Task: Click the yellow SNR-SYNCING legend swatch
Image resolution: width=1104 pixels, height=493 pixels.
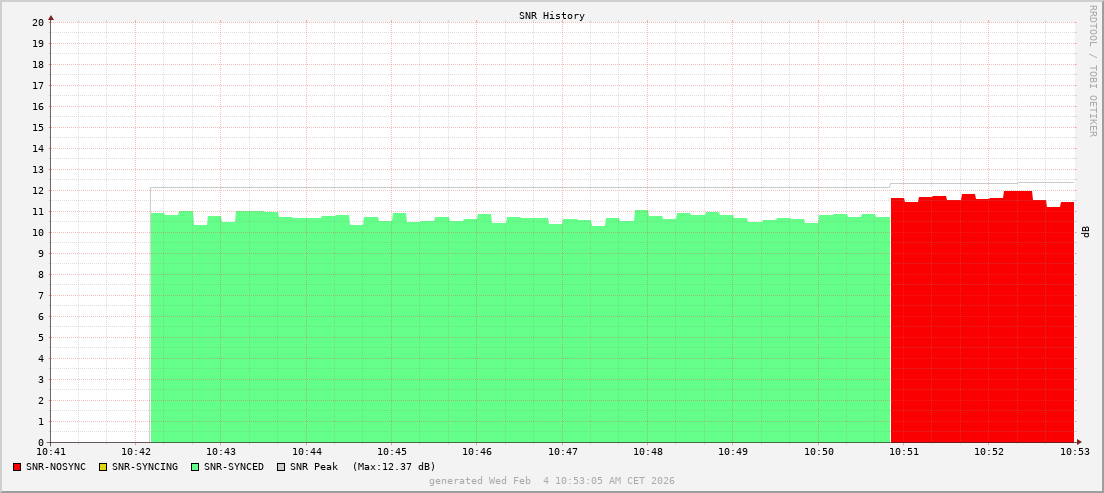Action: (102, 467)
